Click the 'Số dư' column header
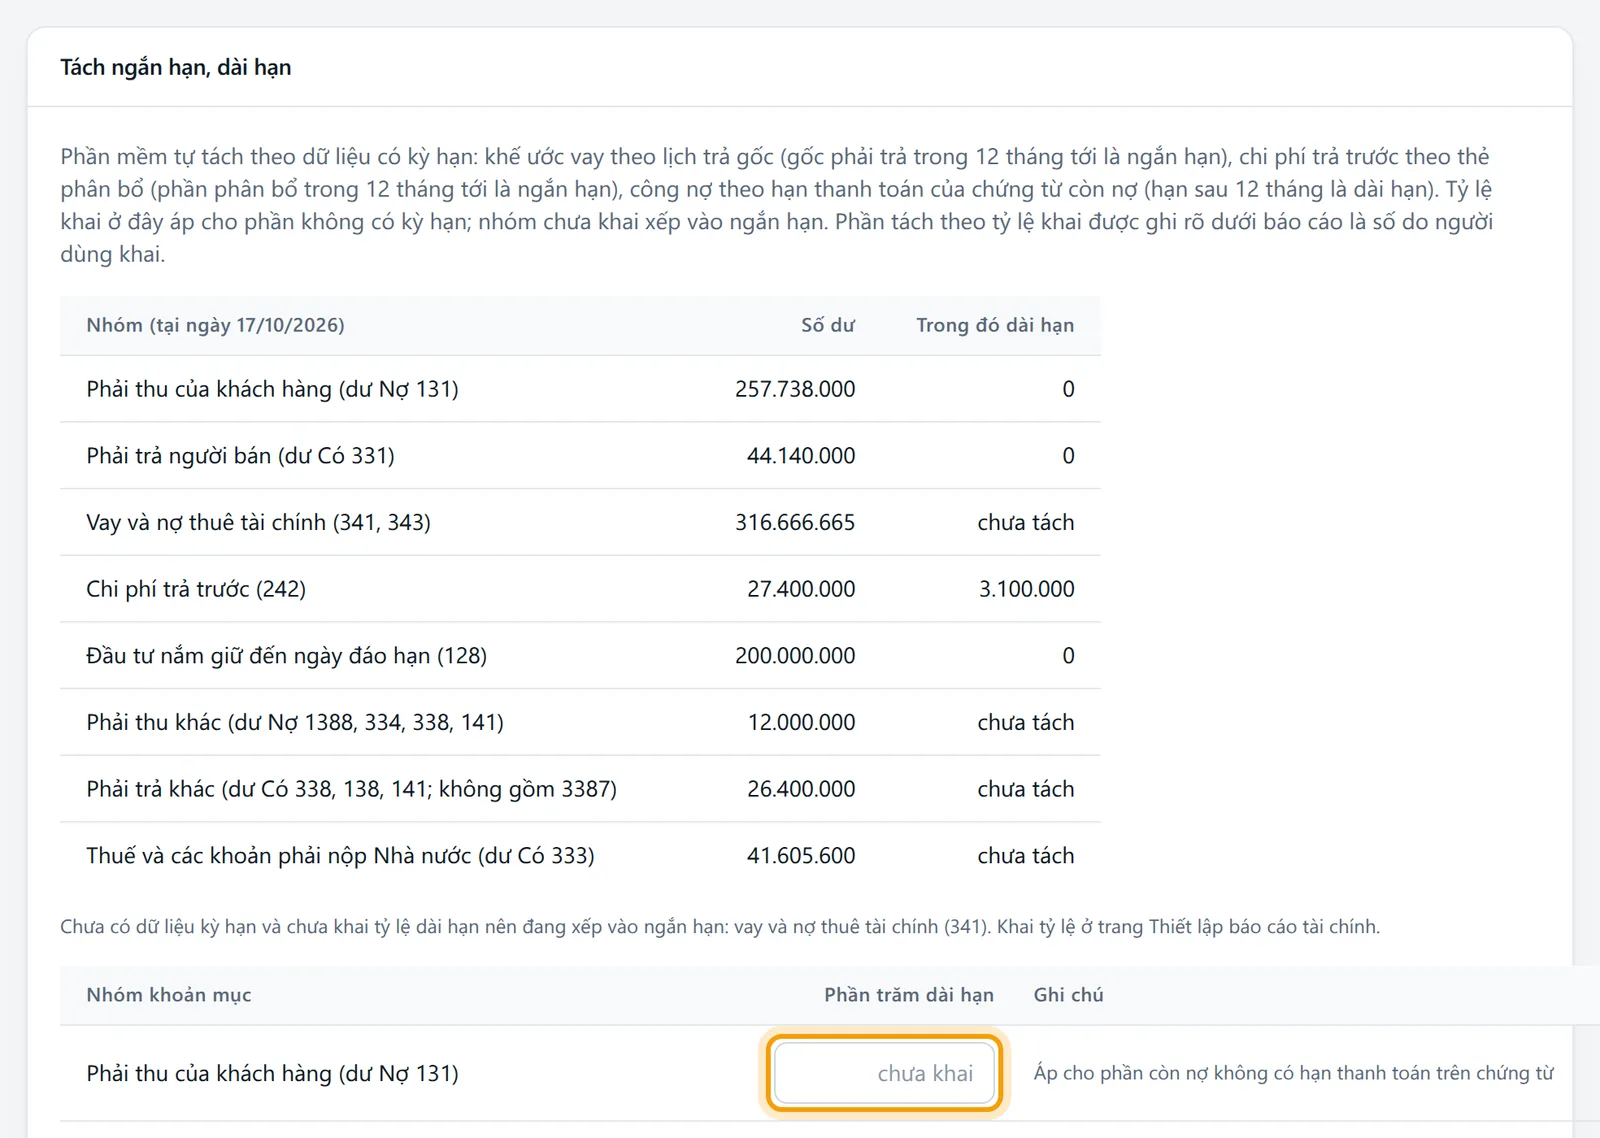Screen dimensions: 1600x1138 [x=828, y=325]
